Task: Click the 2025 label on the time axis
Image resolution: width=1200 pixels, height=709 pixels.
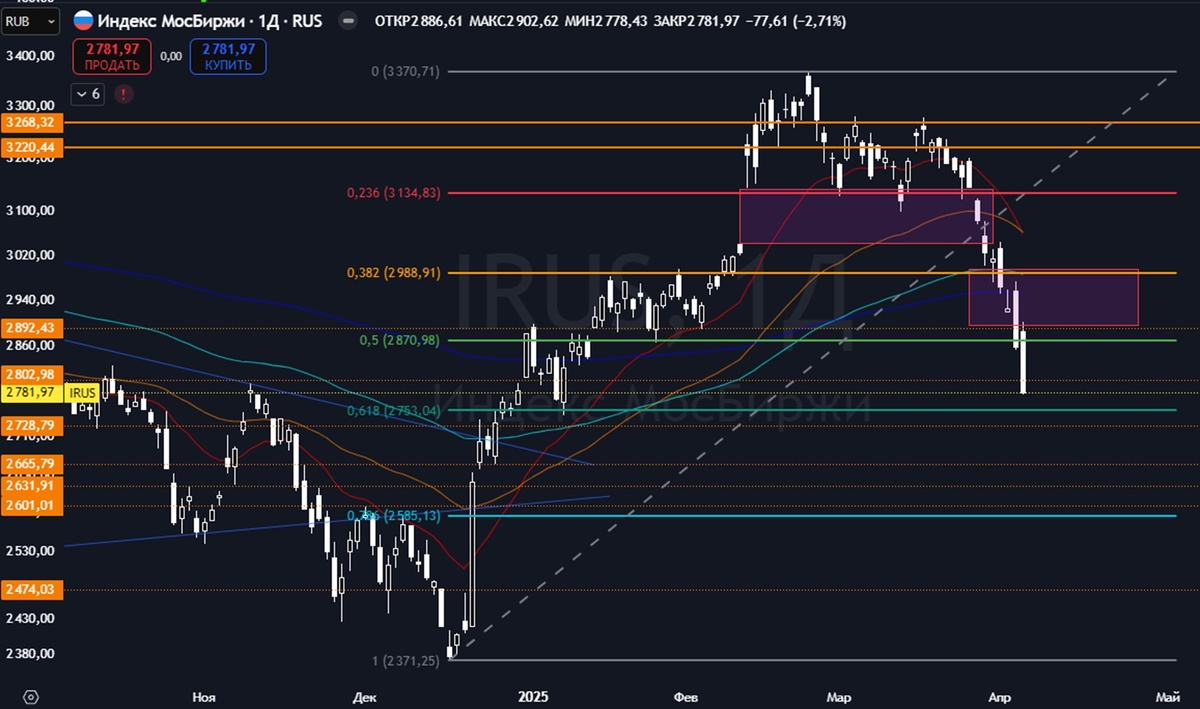Action: [533, 696]
